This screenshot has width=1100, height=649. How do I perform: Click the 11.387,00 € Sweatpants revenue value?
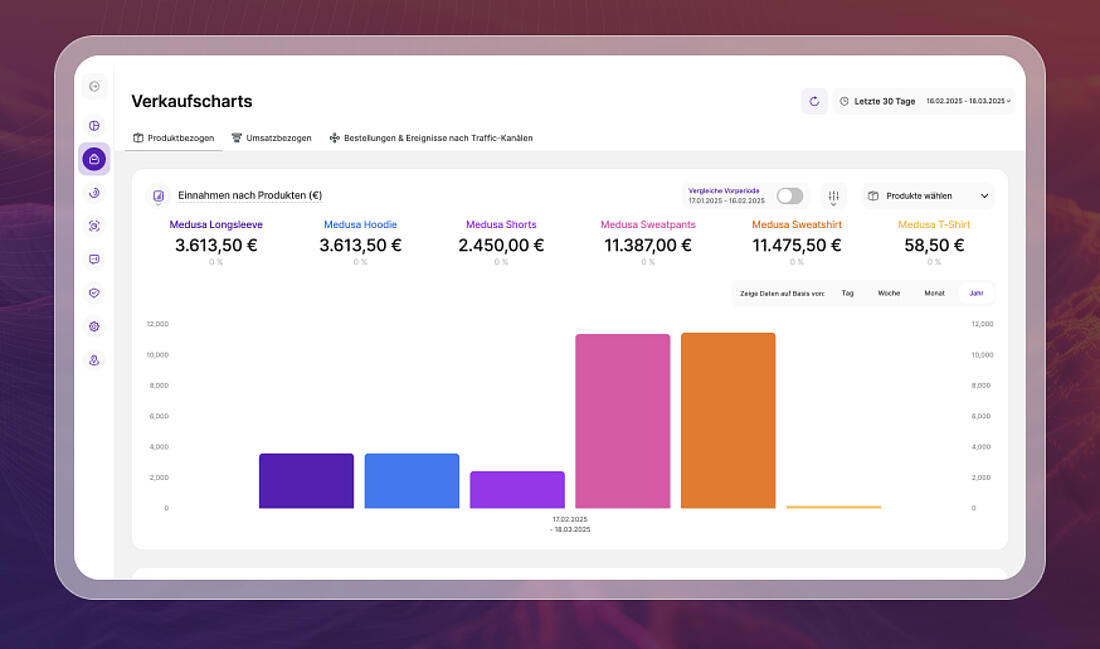(x=648, y=246)
